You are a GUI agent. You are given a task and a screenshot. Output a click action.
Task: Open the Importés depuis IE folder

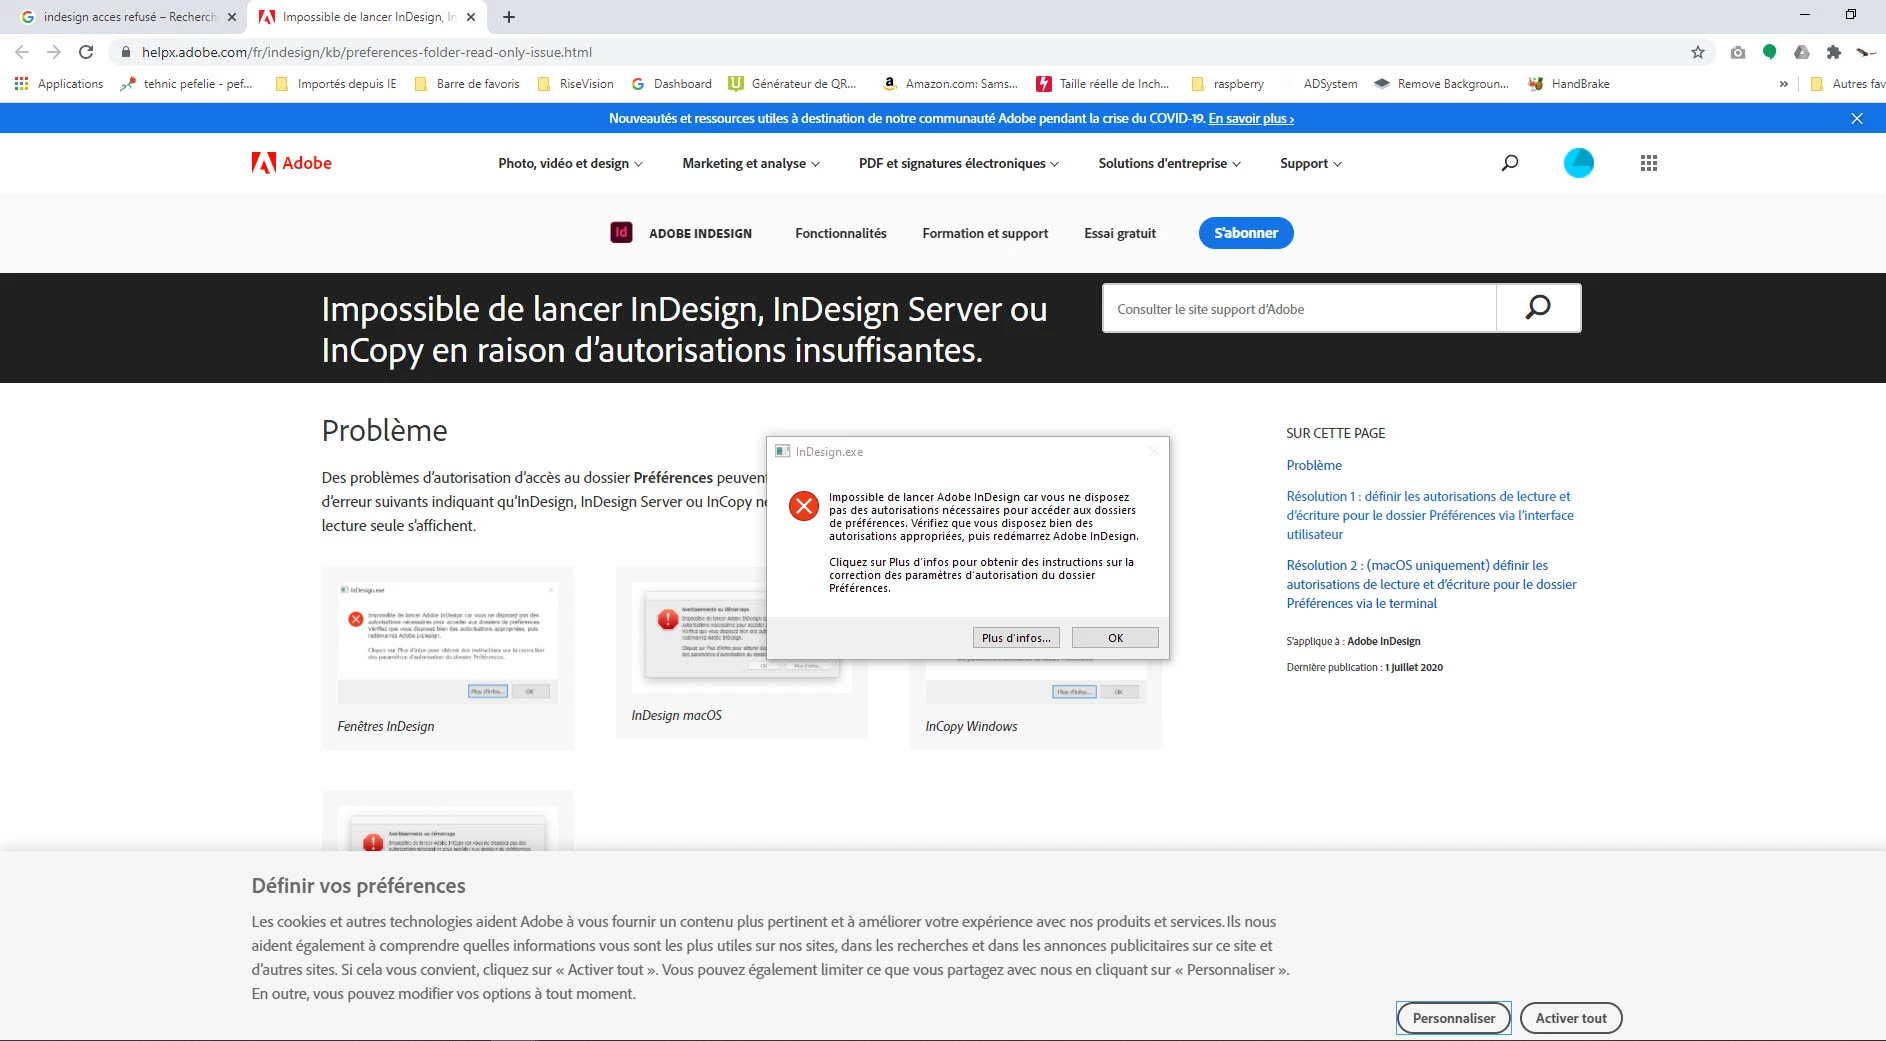click(336, 84)
